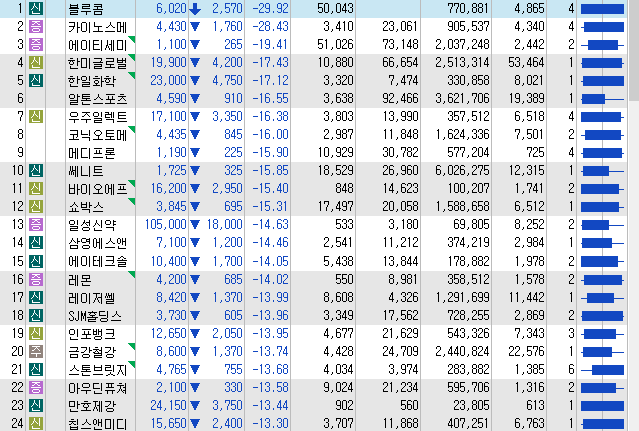Click the 신 badge beside 칩스앤미디

point(36,423)
